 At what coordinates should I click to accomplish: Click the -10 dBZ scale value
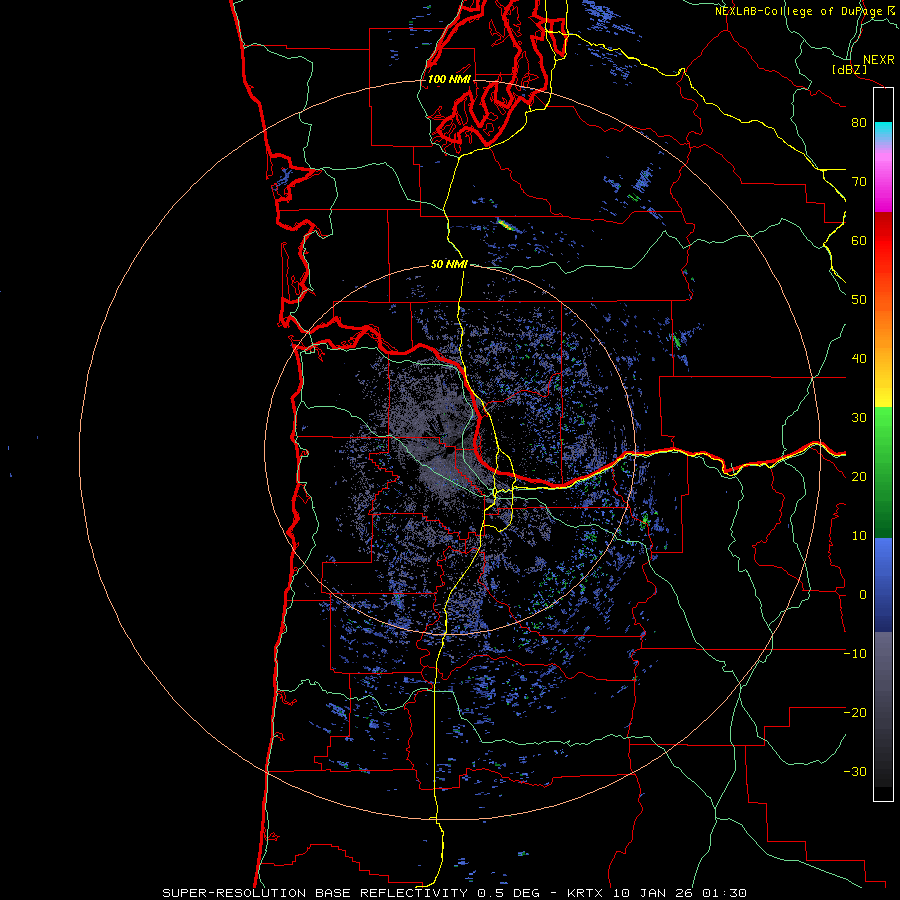click(x=855, y=654)
